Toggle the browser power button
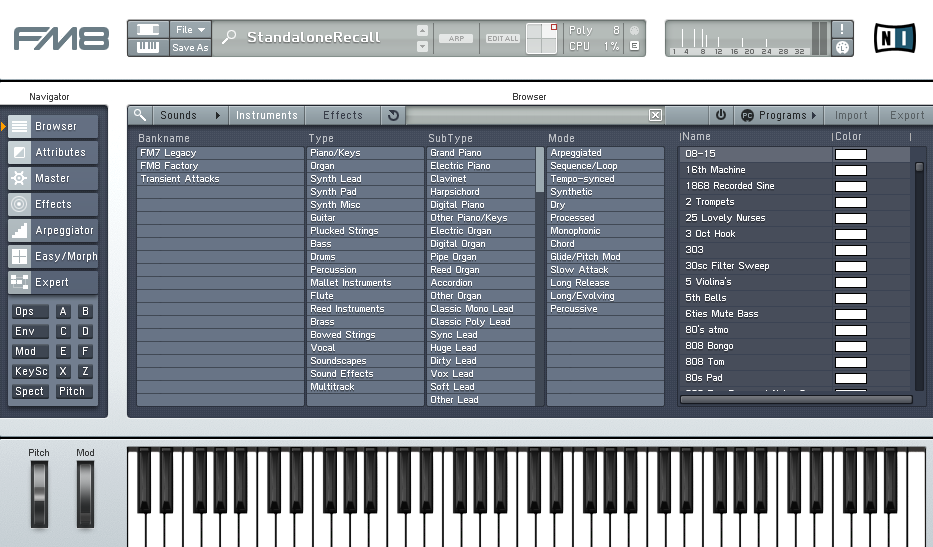 click(x=720, y=115)
